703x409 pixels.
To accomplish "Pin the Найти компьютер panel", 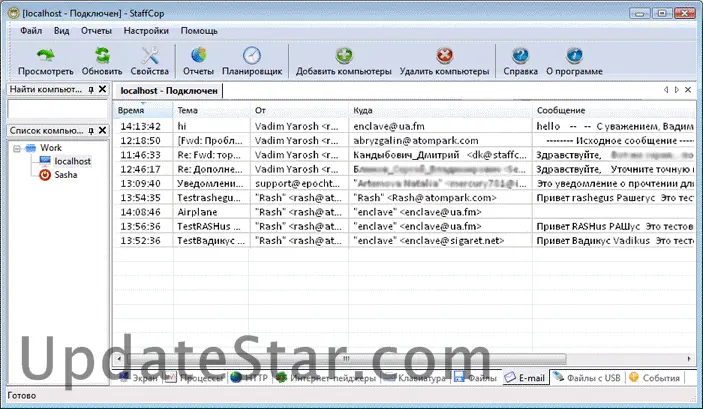I will (x=91, y=89).
